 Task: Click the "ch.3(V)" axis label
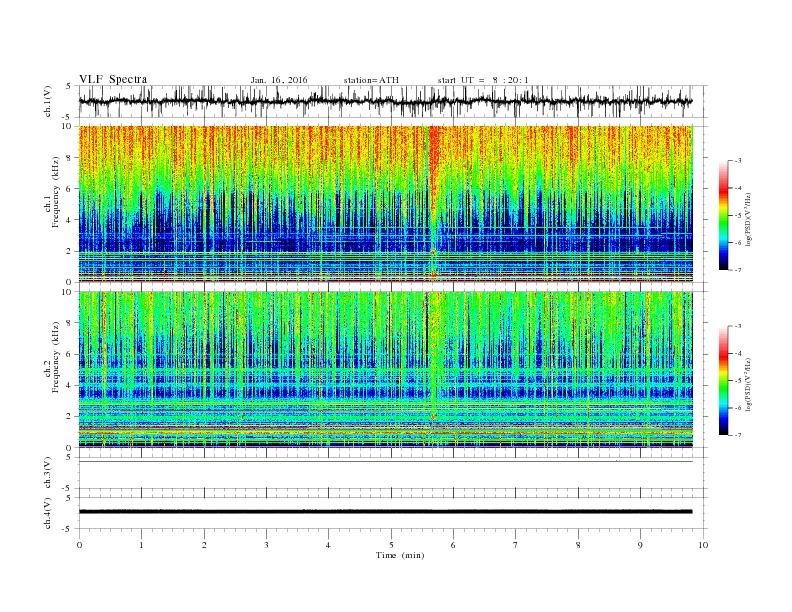tap(48, 473)
